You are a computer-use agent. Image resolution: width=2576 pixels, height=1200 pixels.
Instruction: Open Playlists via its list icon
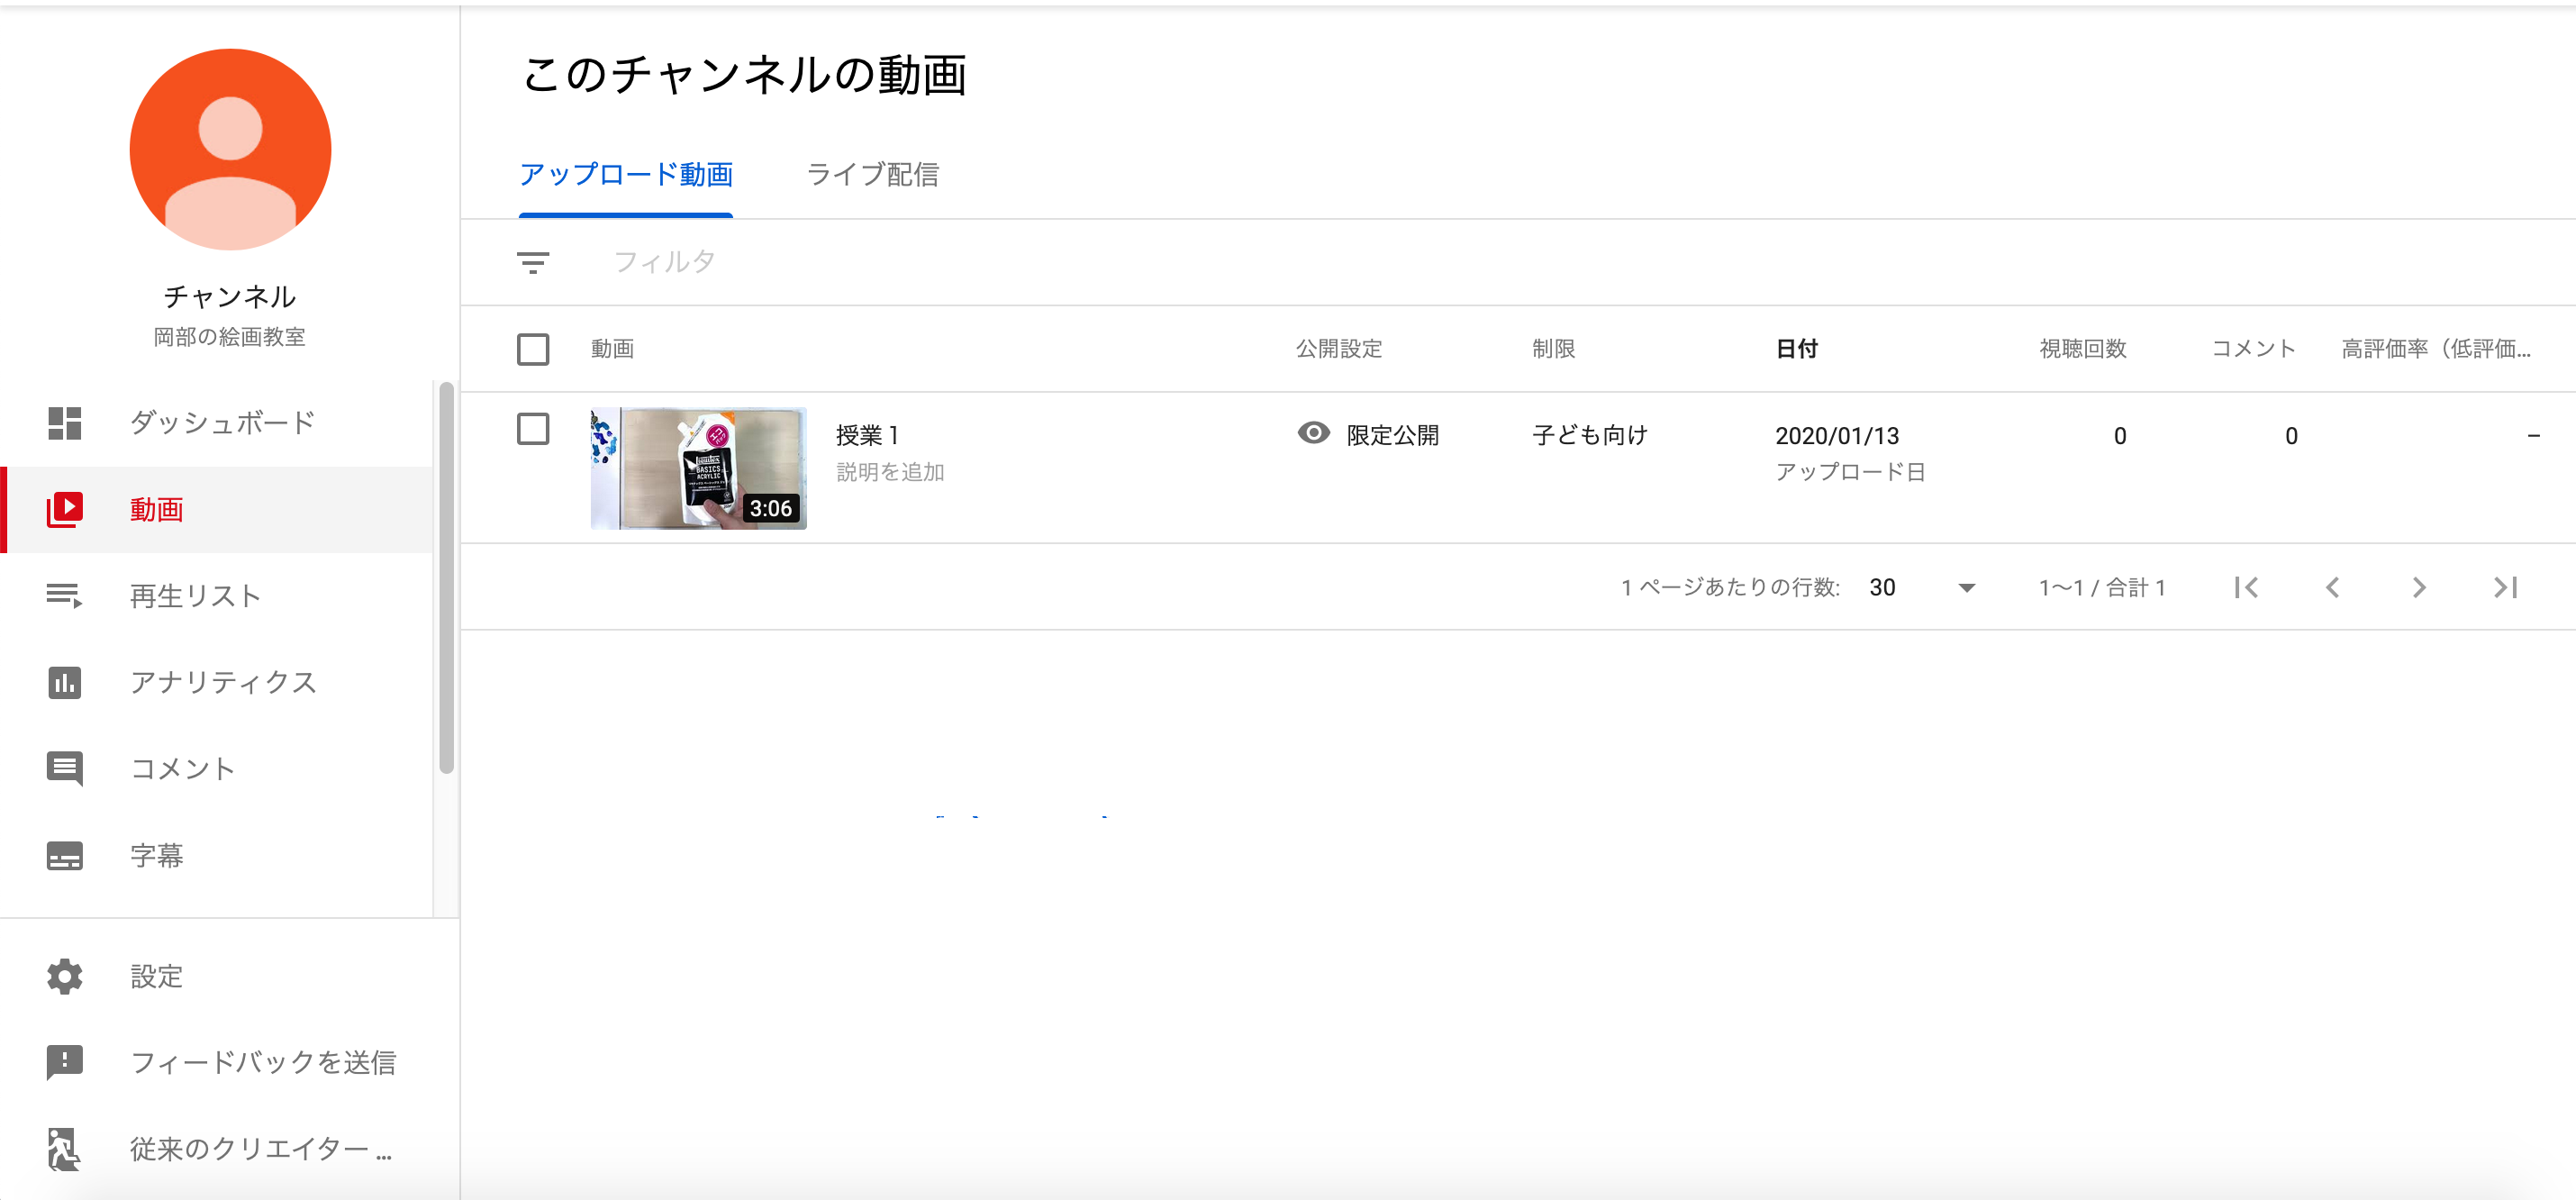pos(65,596)
